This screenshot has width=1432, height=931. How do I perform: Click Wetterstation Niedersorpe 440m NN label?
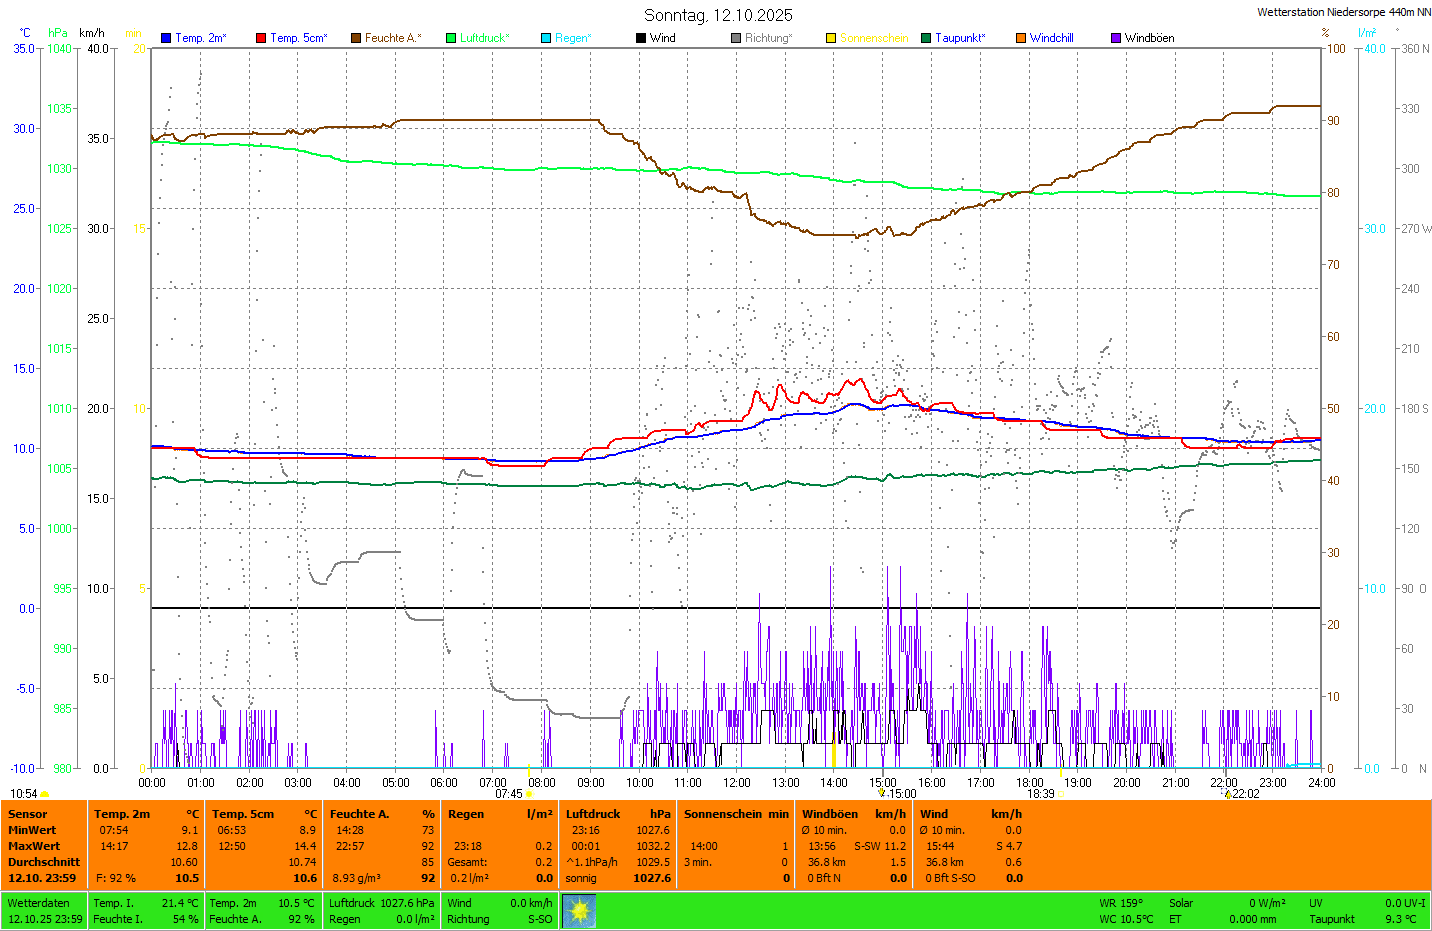click(x=1343, y=12)
